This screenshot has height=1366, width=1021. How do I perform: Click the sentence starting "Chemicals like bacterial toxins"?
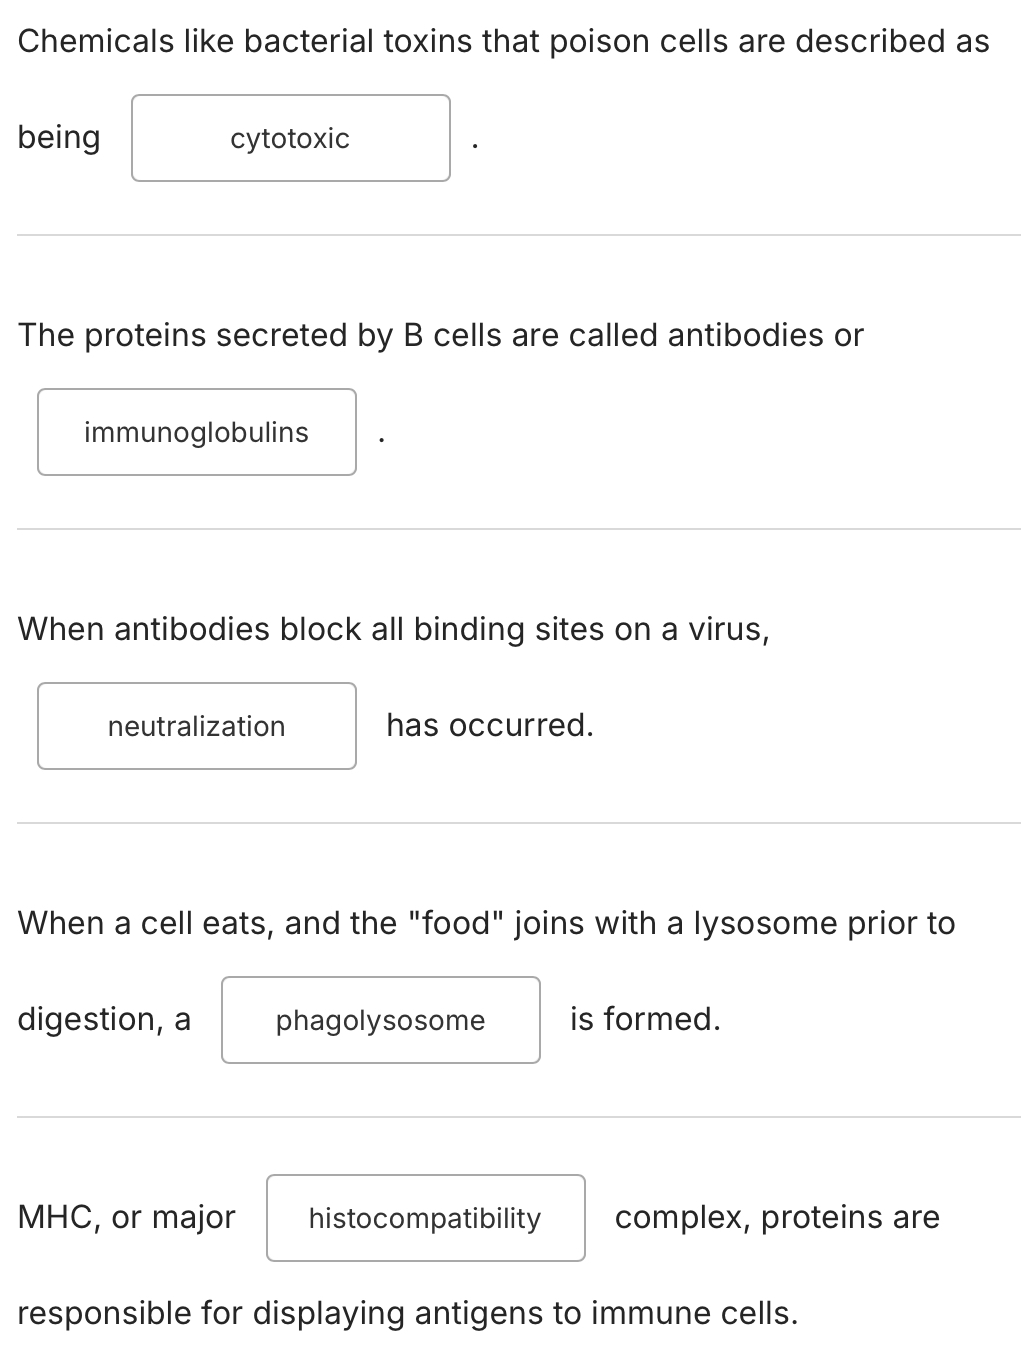pyautogui.click(x=504, y=41)
